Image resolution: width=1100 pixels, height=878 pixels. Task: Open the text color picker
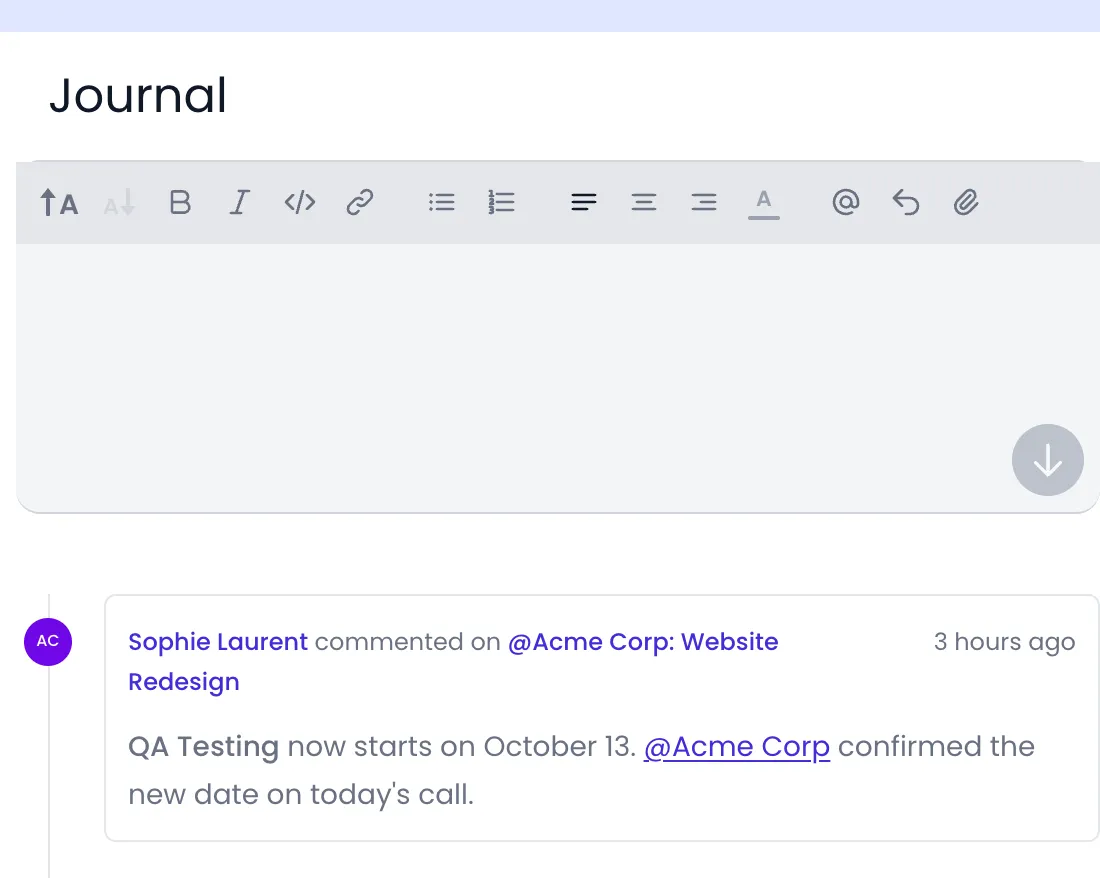click(x=764, y=204)
